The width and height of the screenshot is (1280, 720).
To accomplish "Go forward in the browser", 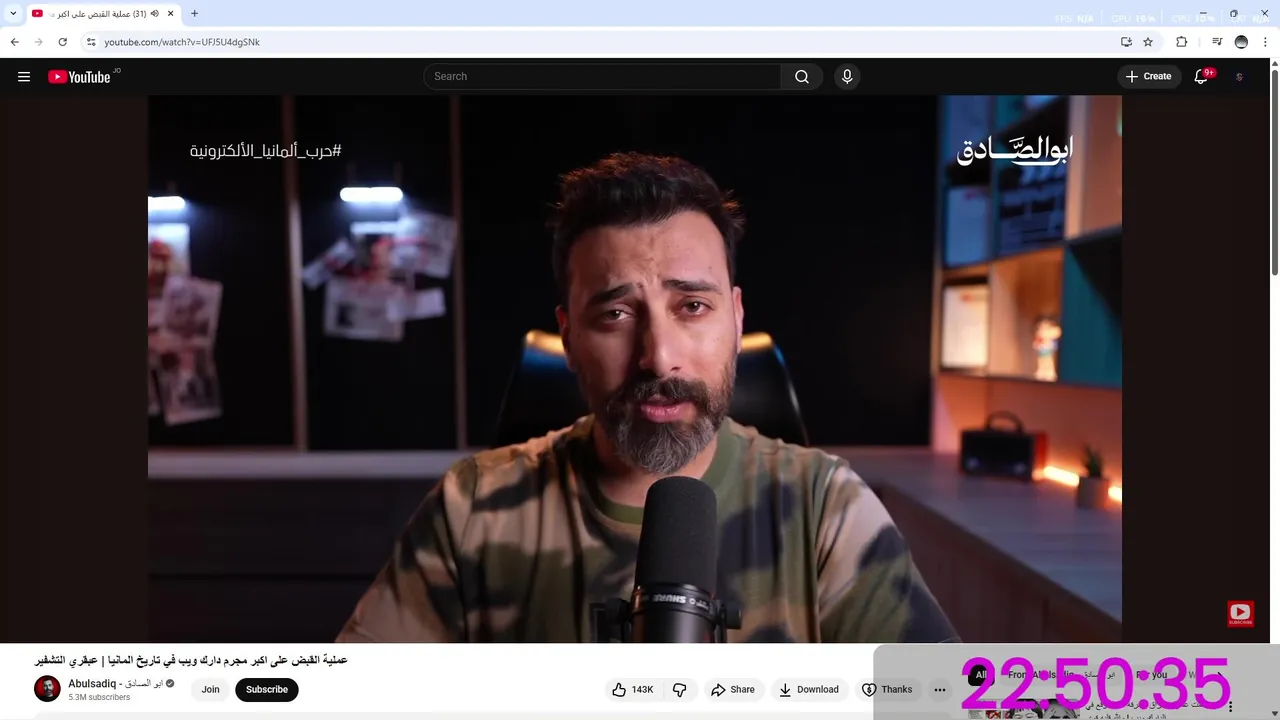I will (x=38, y=42).
